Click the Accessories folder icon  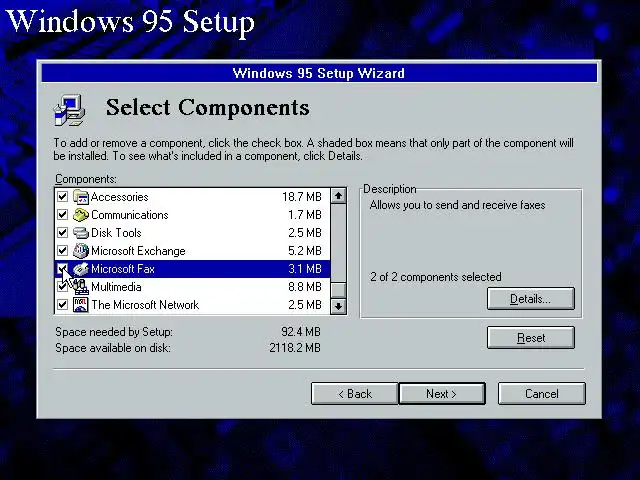click(x=81, y=197)
